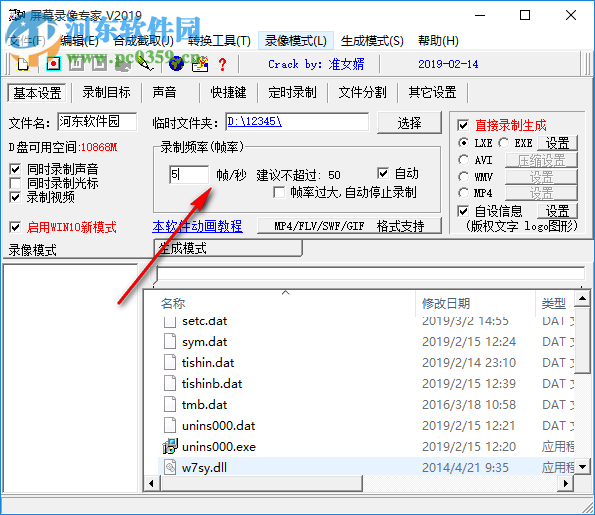Click the pen annotation toolbar icon
Screen dimensions: 595x515
click(146, 64)
